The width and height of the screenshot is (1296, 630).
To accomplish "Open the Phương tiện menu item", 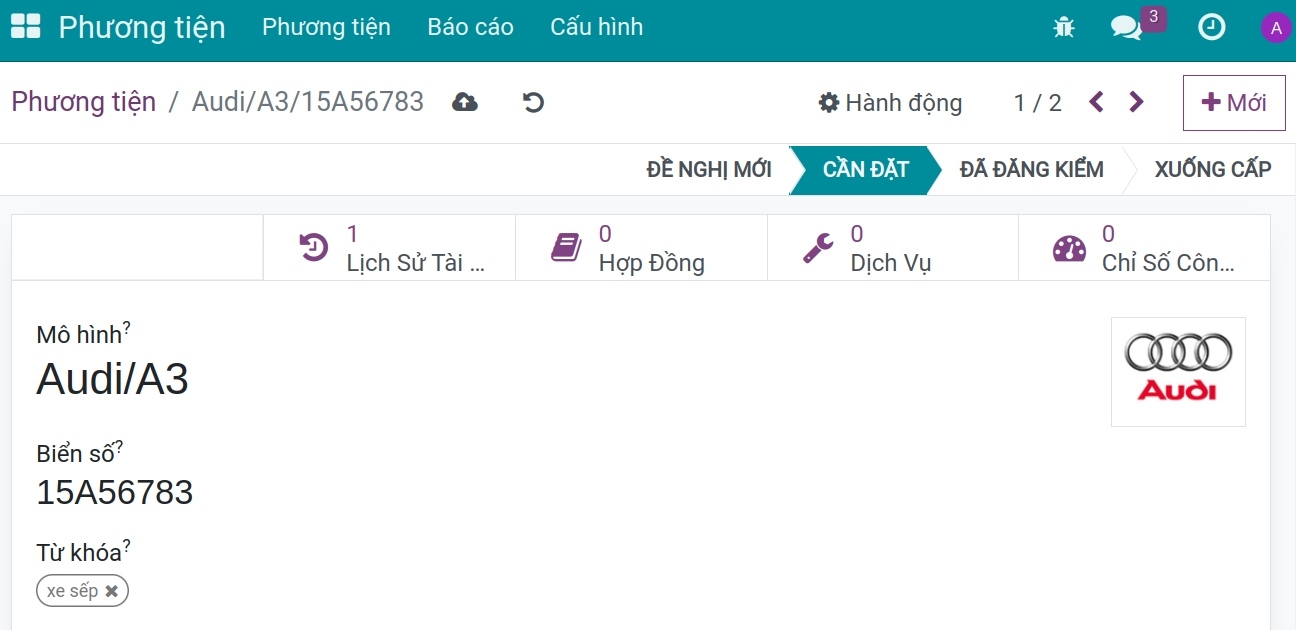I will coord(326,27).
